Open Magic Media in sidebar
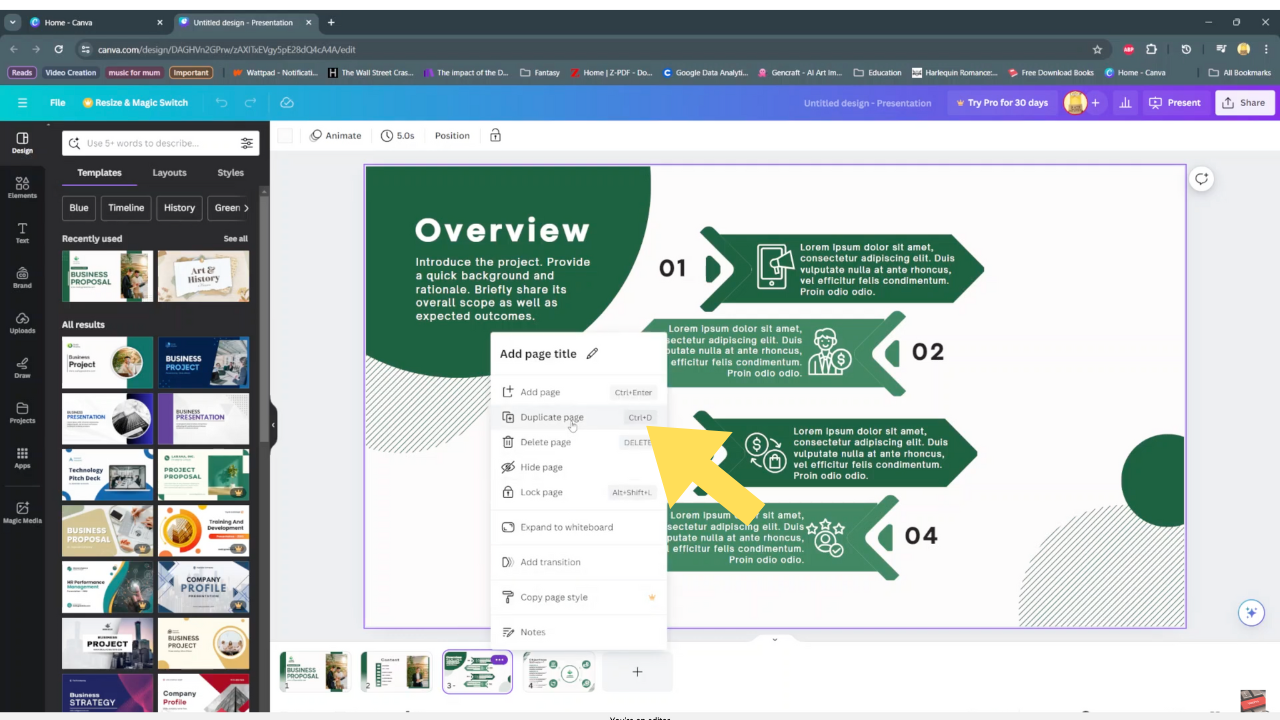The height and width of the screenshot is (720, 1280). coord(22,512)
